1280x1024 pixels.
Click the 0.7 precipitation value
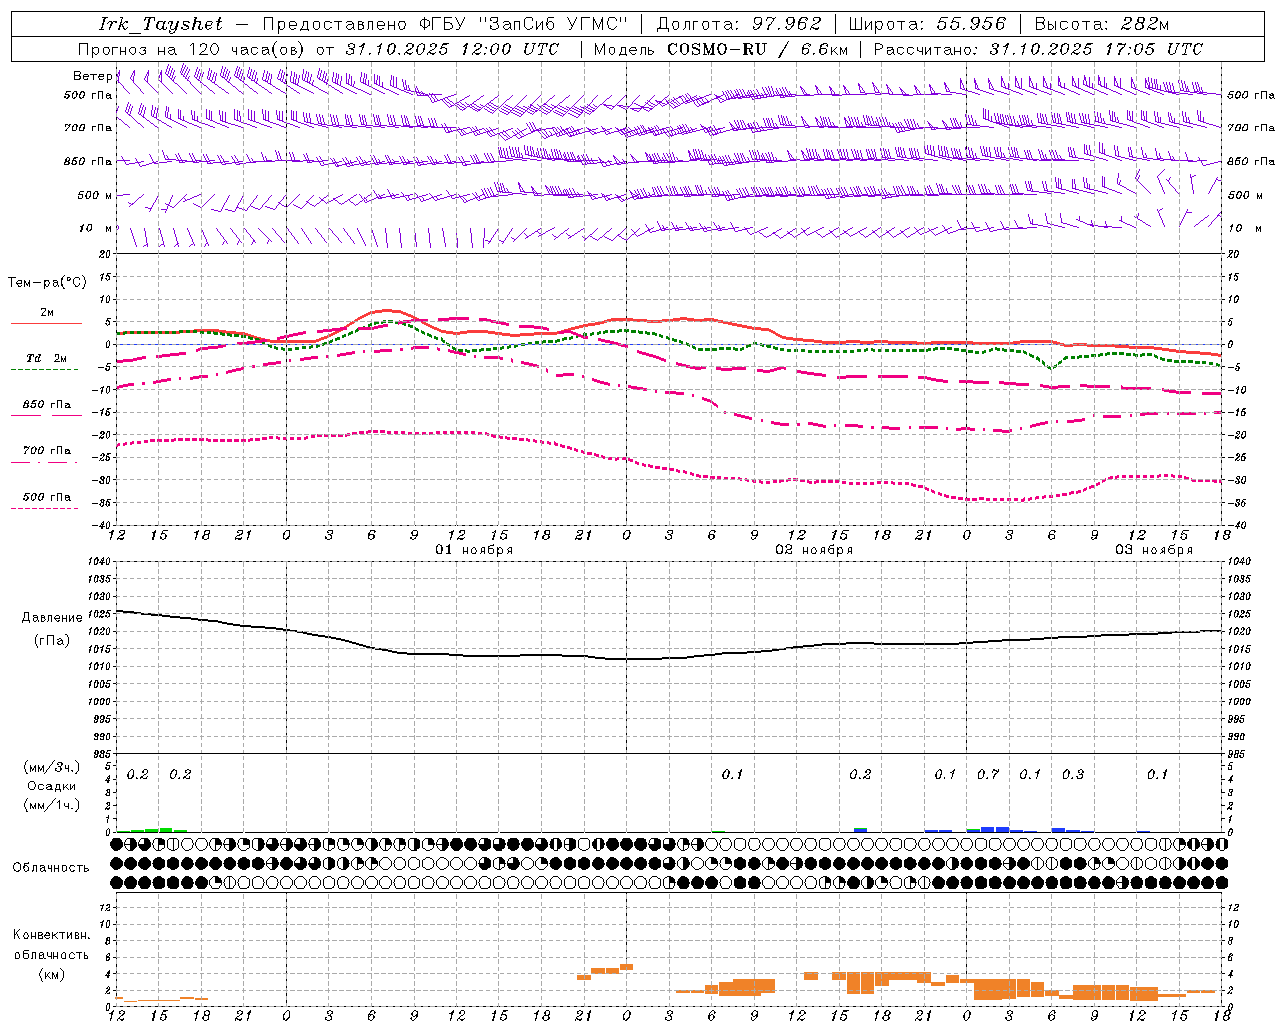[988, 774]
